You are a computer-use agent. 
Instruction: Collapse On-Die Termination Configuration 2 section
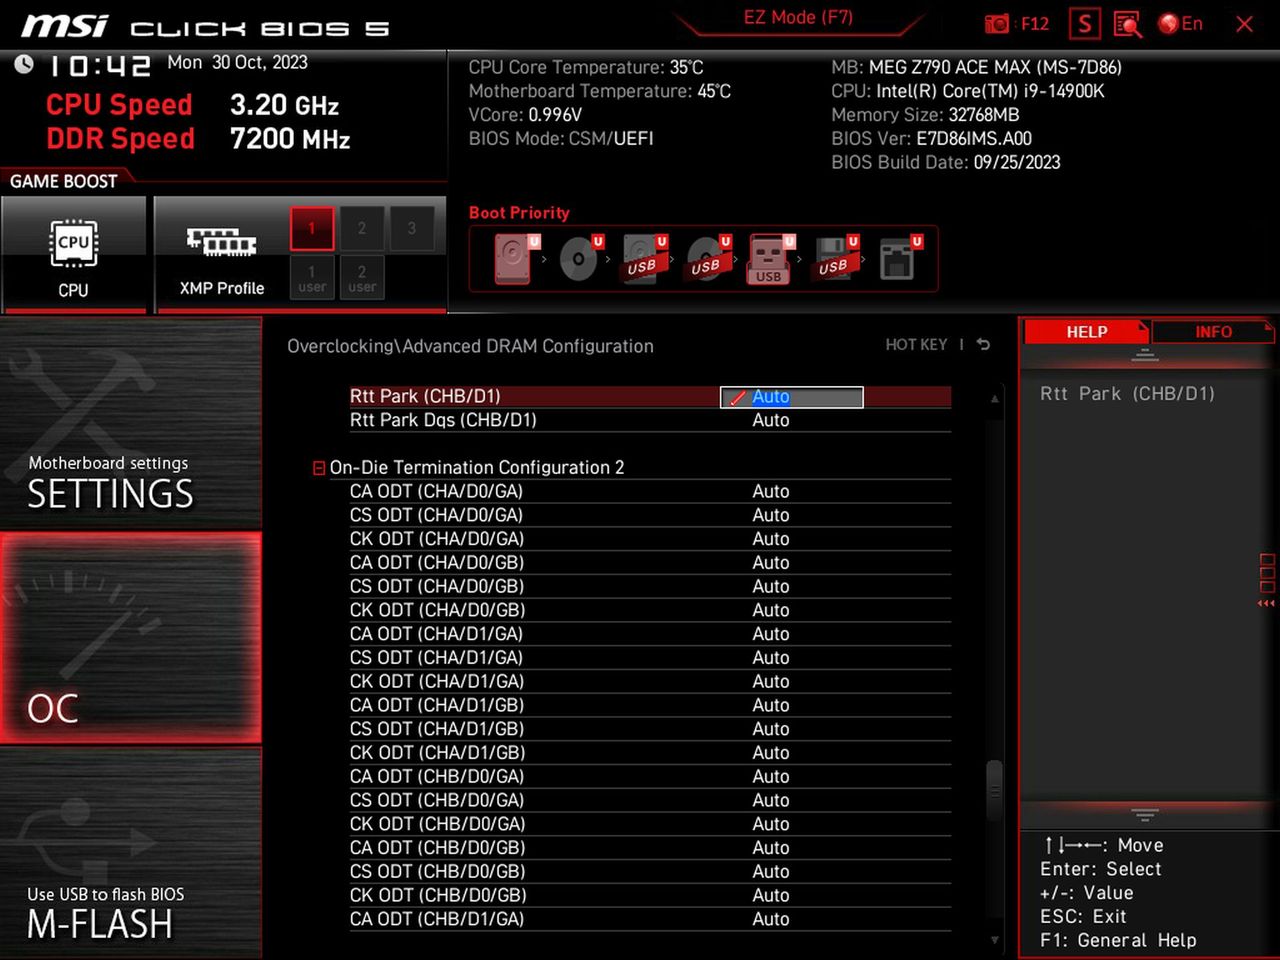pyautogui.click(x=319, y=468)
